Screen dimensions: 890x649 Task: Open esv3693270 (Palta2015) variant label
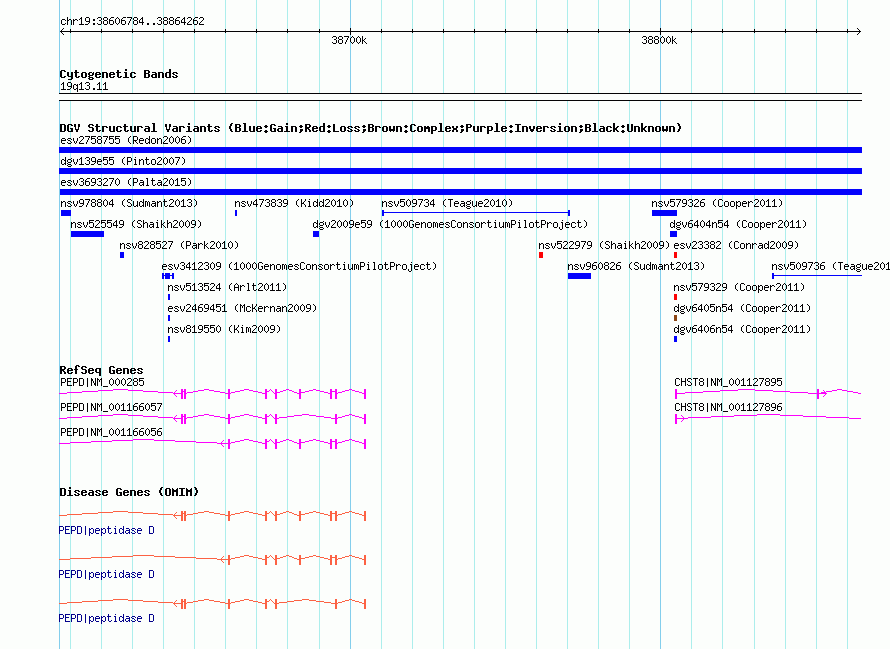pyautogui.click(x=126, y=182)
